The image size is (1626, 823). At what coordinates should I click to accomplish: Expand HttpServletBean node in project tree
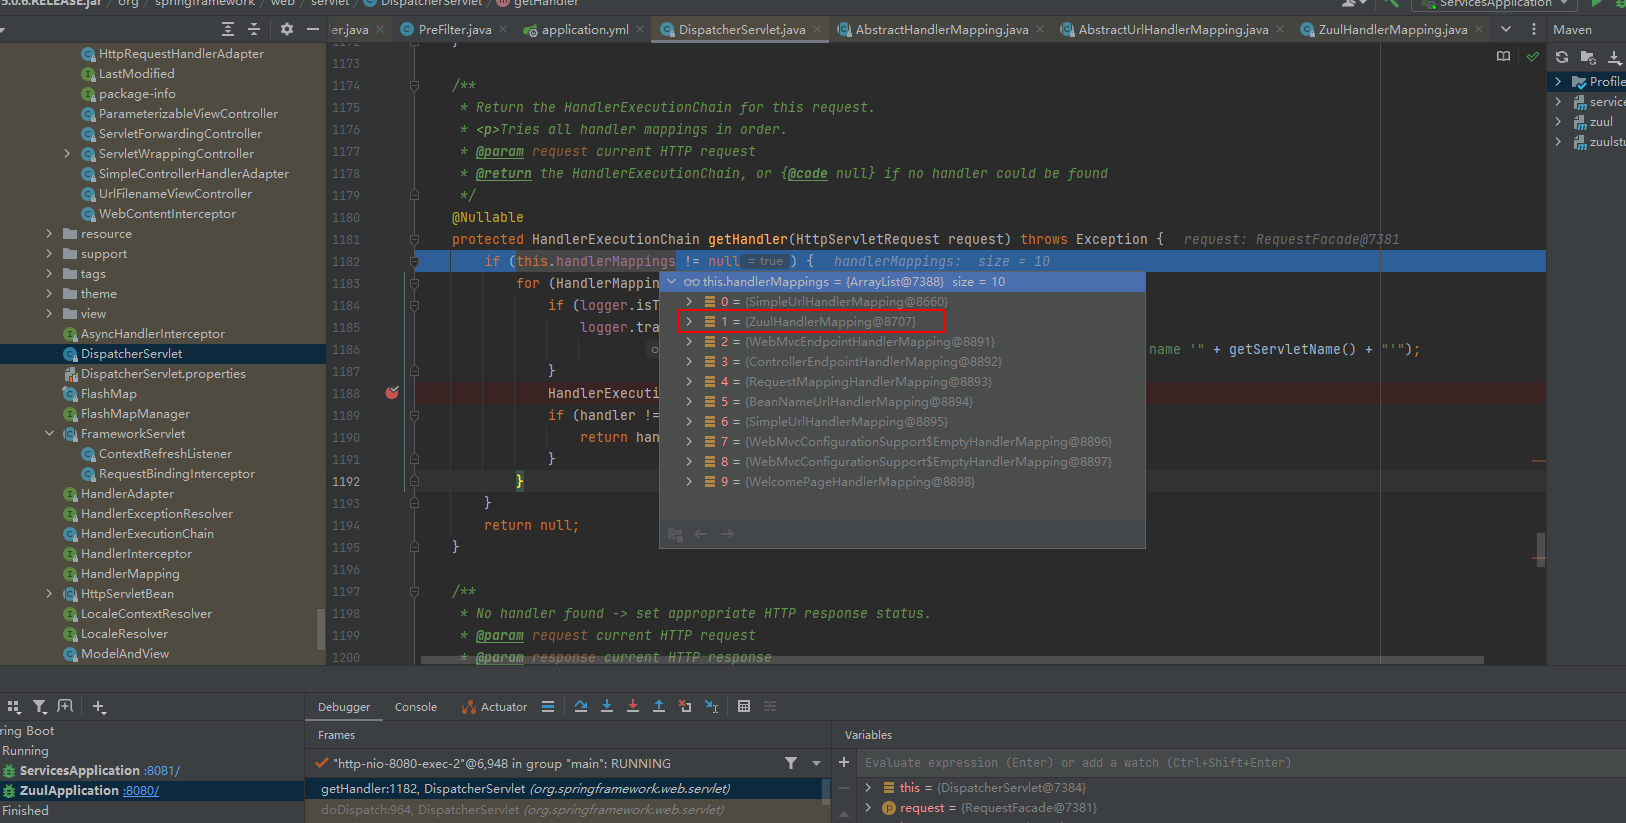pos(49,593)
